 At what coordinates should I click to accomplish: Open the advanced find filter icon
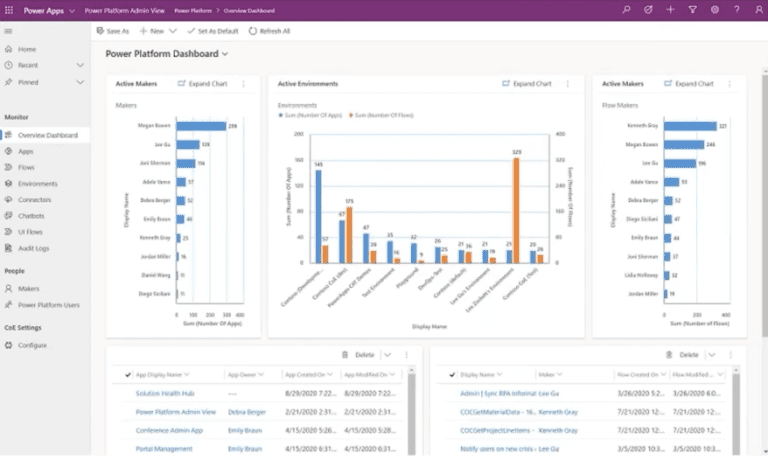[x=692, y=9]
